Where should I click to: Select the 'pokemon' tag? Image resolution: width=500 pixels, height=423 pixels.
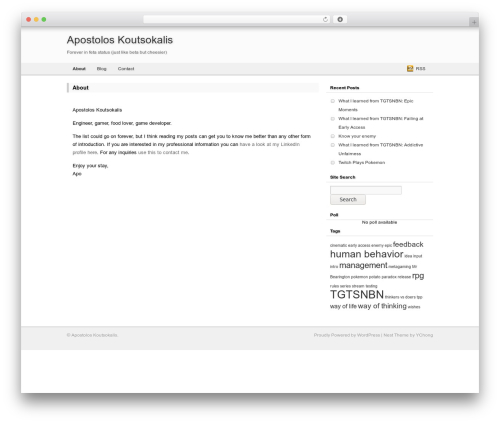click(359, 277)
